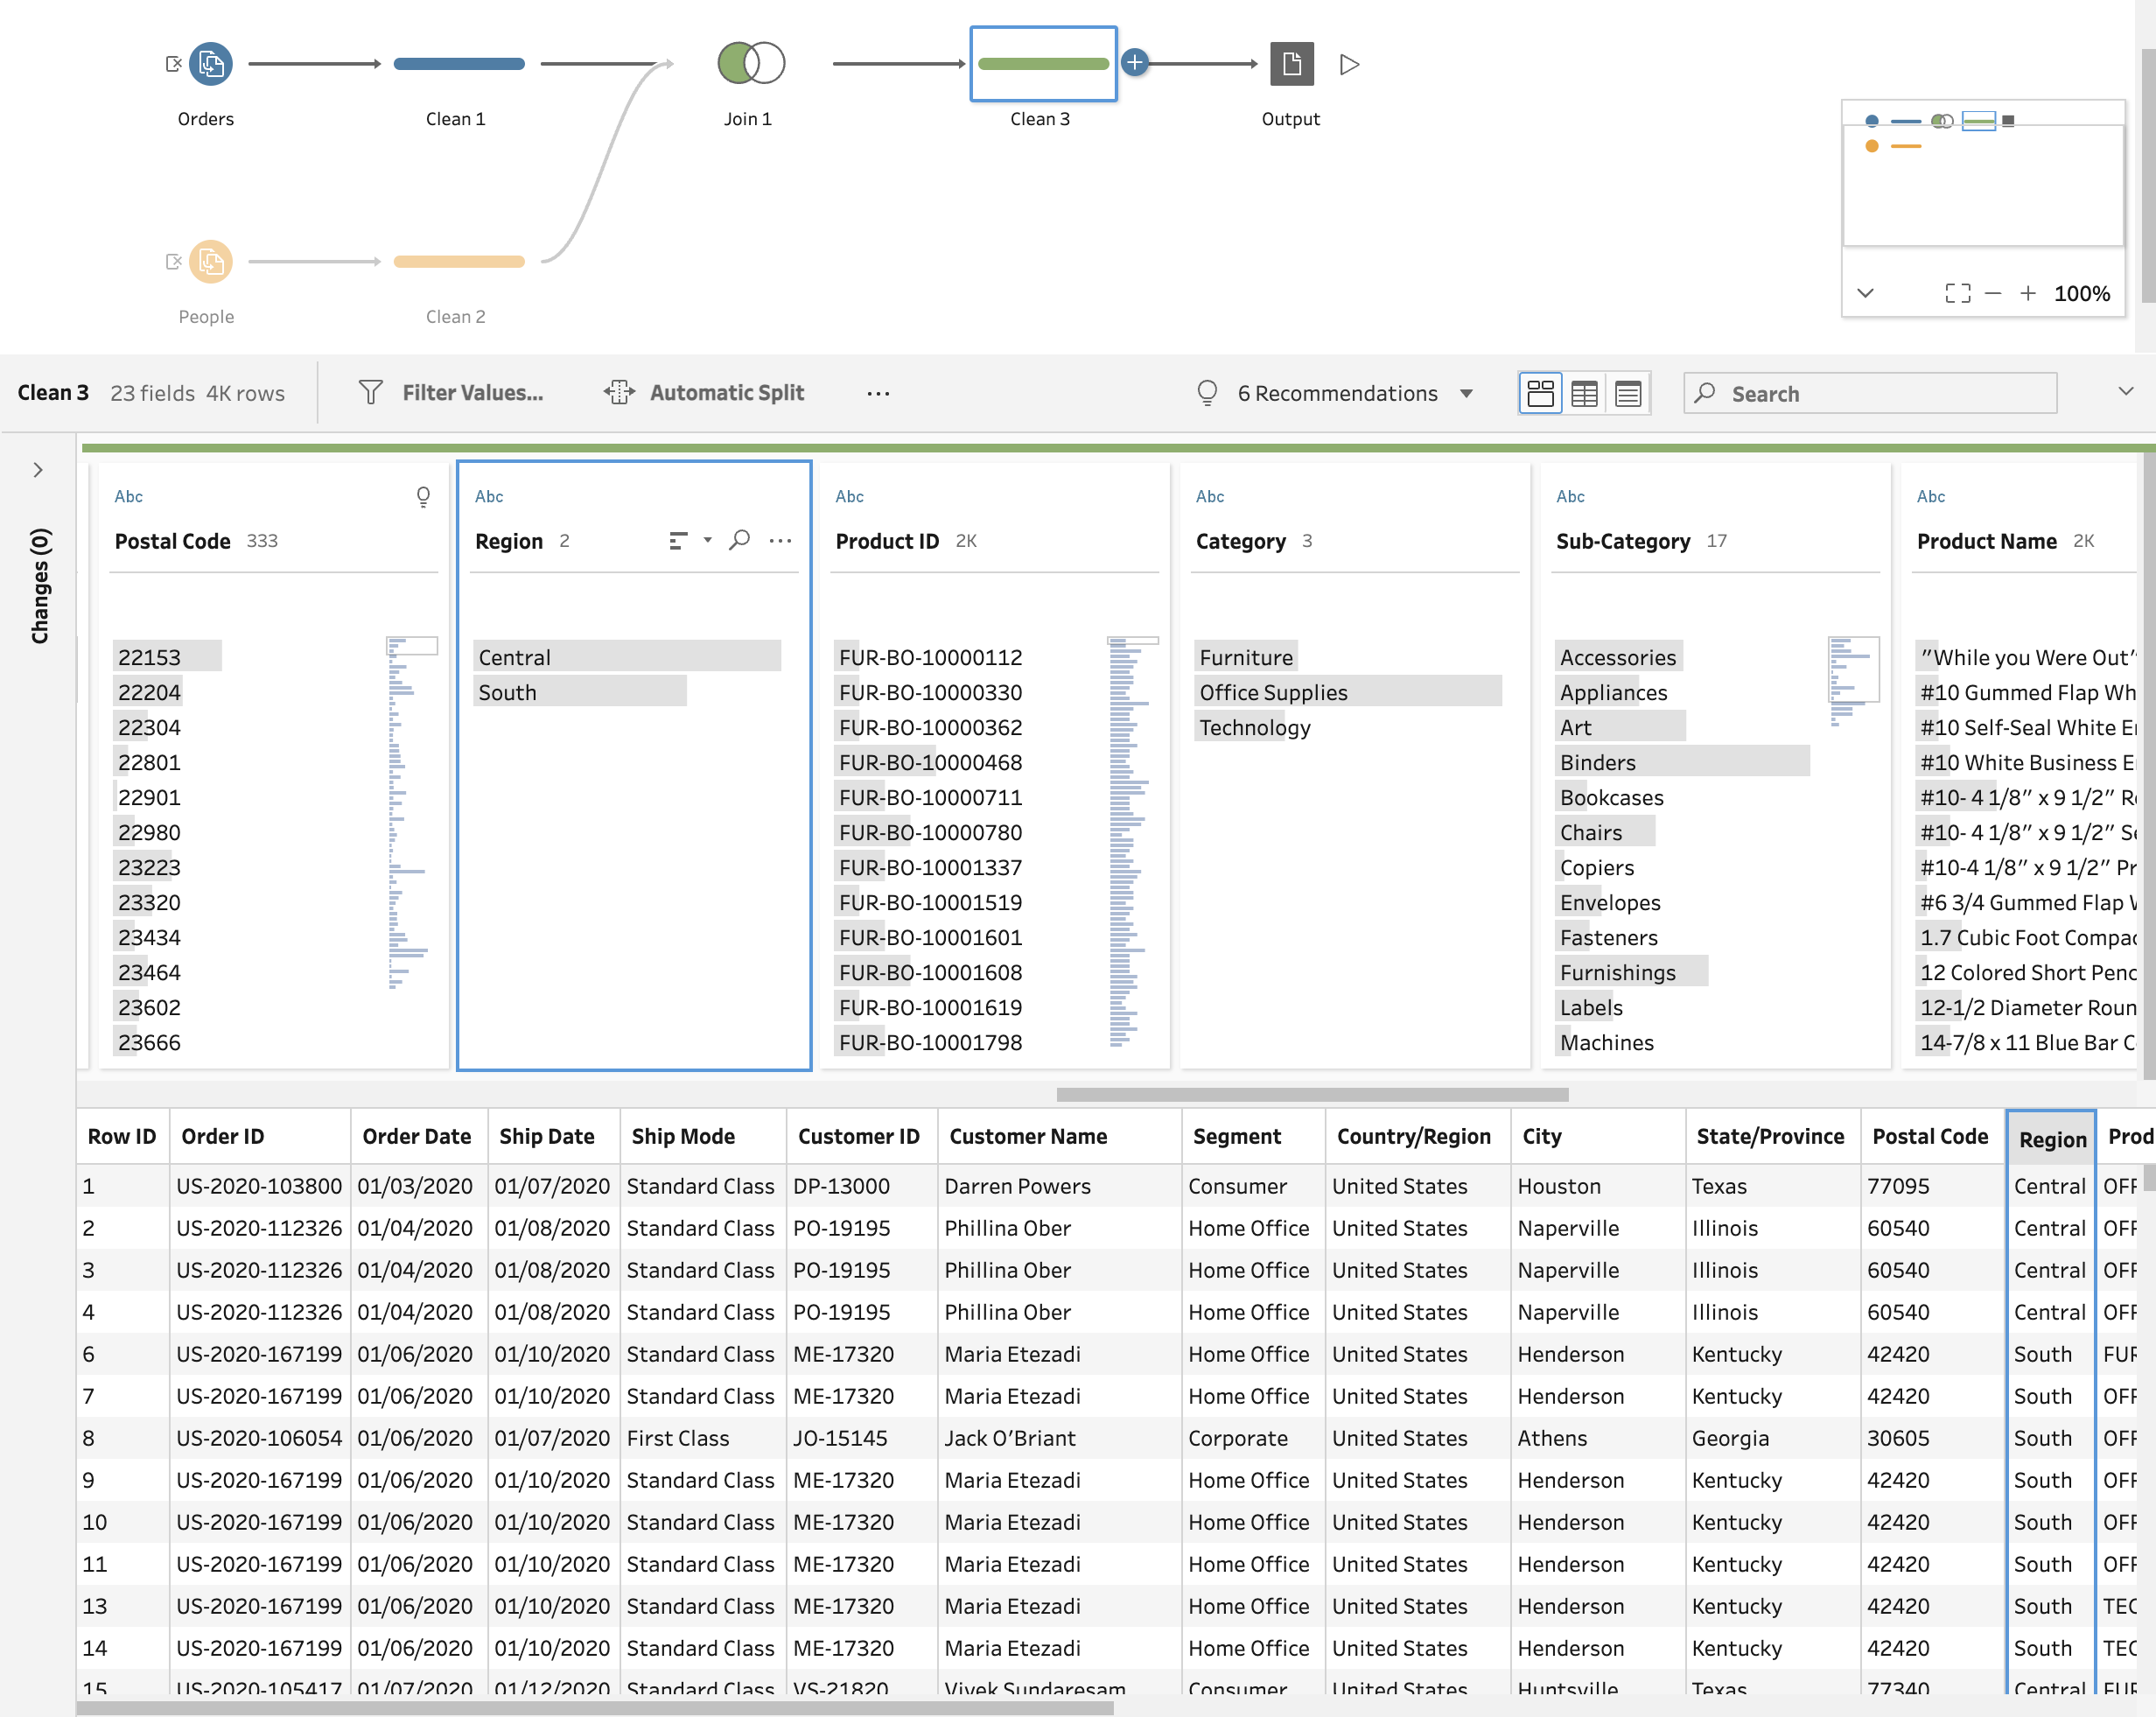
Task: Select Furniture in Category card
Action: point(1246,657)
